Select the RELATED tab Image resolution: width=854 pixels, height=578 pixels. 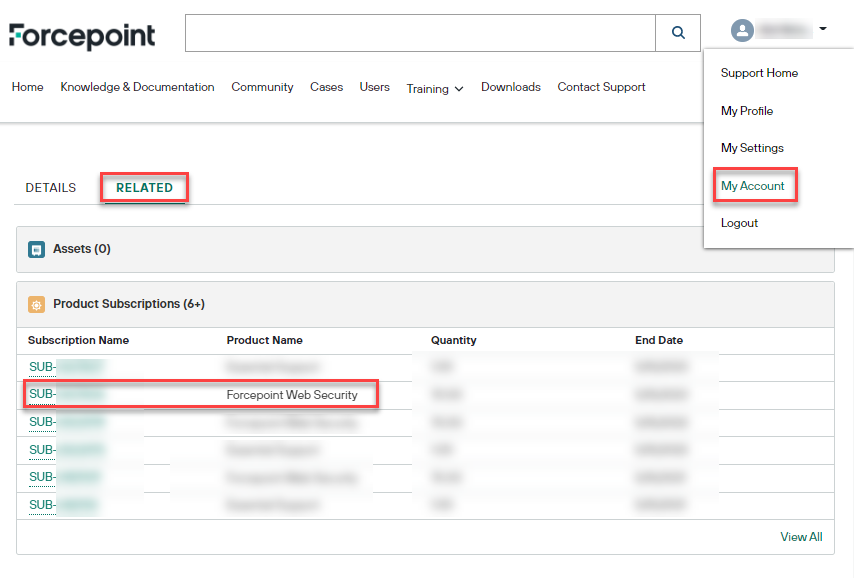pos(144,187)
